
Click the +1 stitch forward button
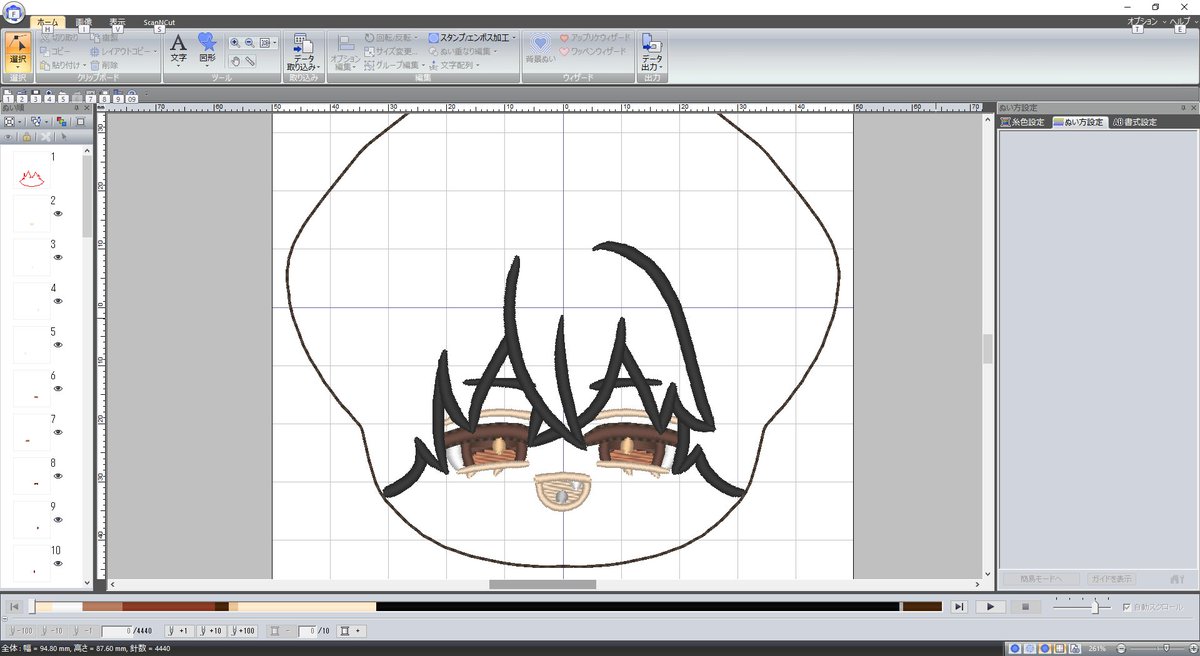179,631
